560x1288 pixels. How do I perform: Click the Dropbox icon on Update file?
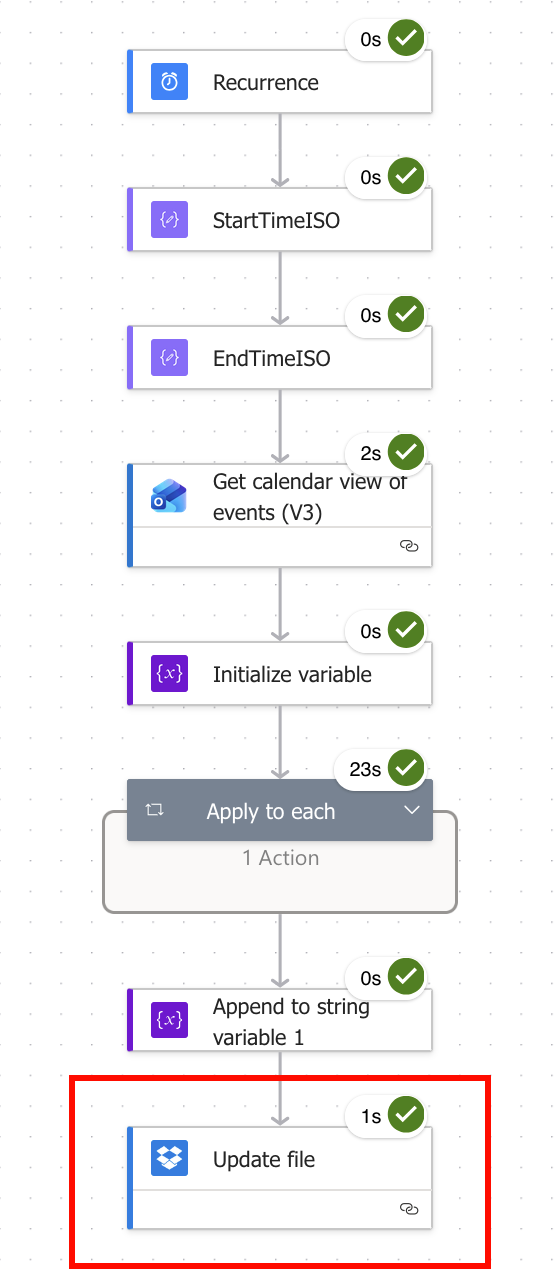coord(170,1160)
